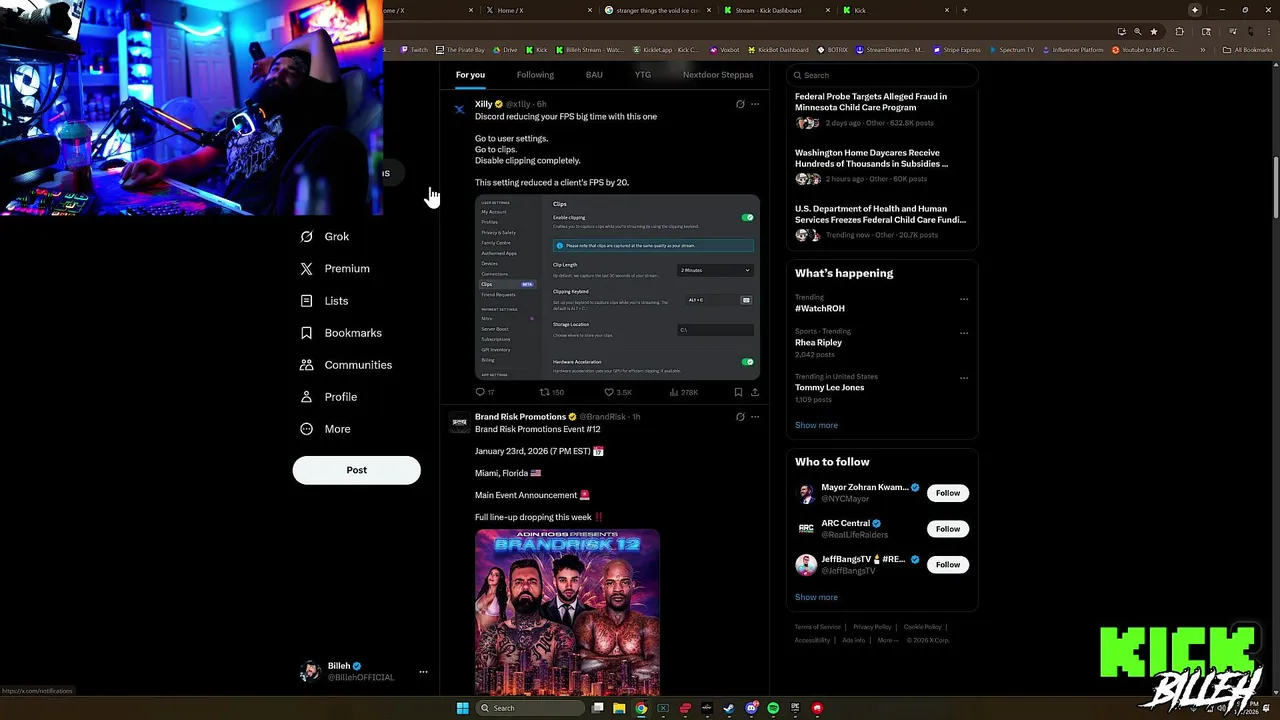Click Grok icon on Brand Risk Promotions post
This screenshot has width=1280, height=720.
click(x=740, y=417)
